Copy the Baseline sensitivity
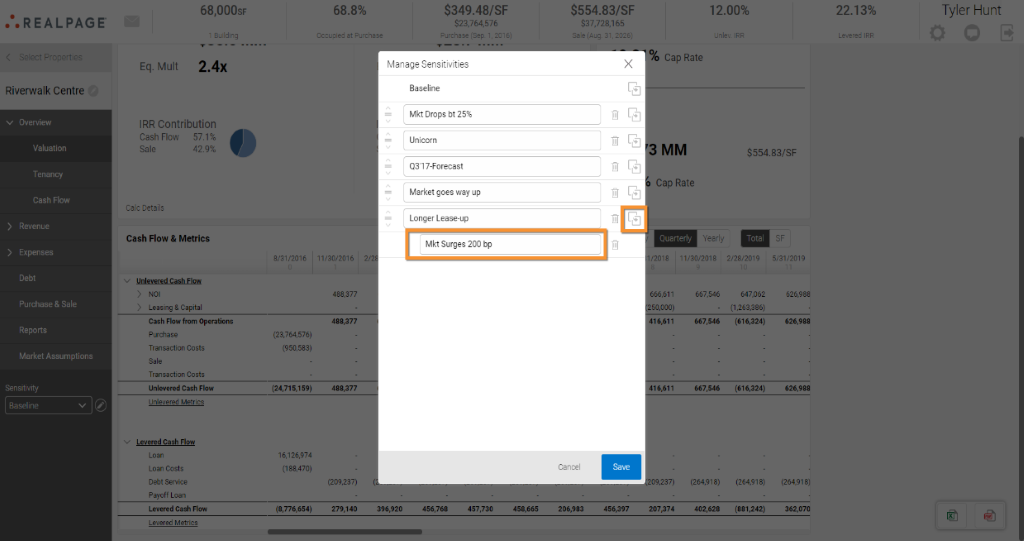Screen dimensions: 1024x541 click(x=634, y=89)
